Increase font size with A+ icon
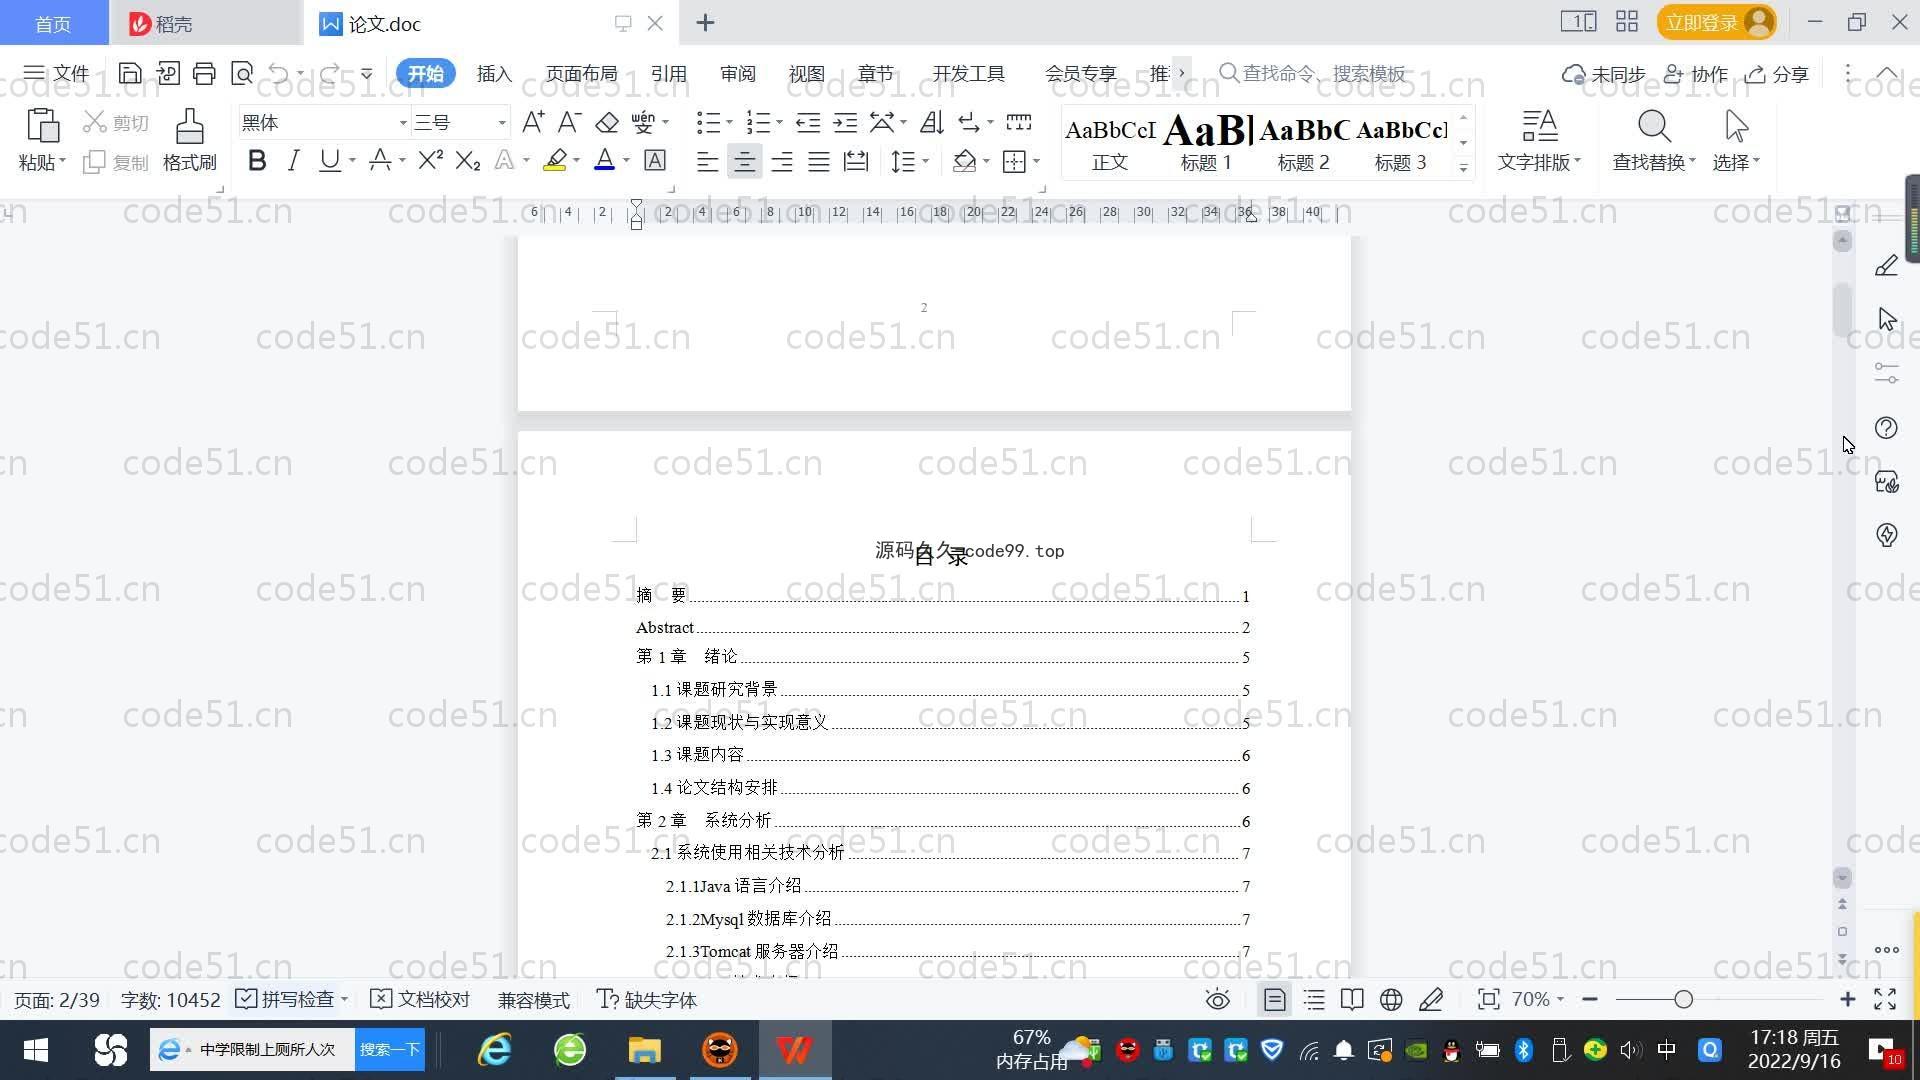 [x=533, y=123]
